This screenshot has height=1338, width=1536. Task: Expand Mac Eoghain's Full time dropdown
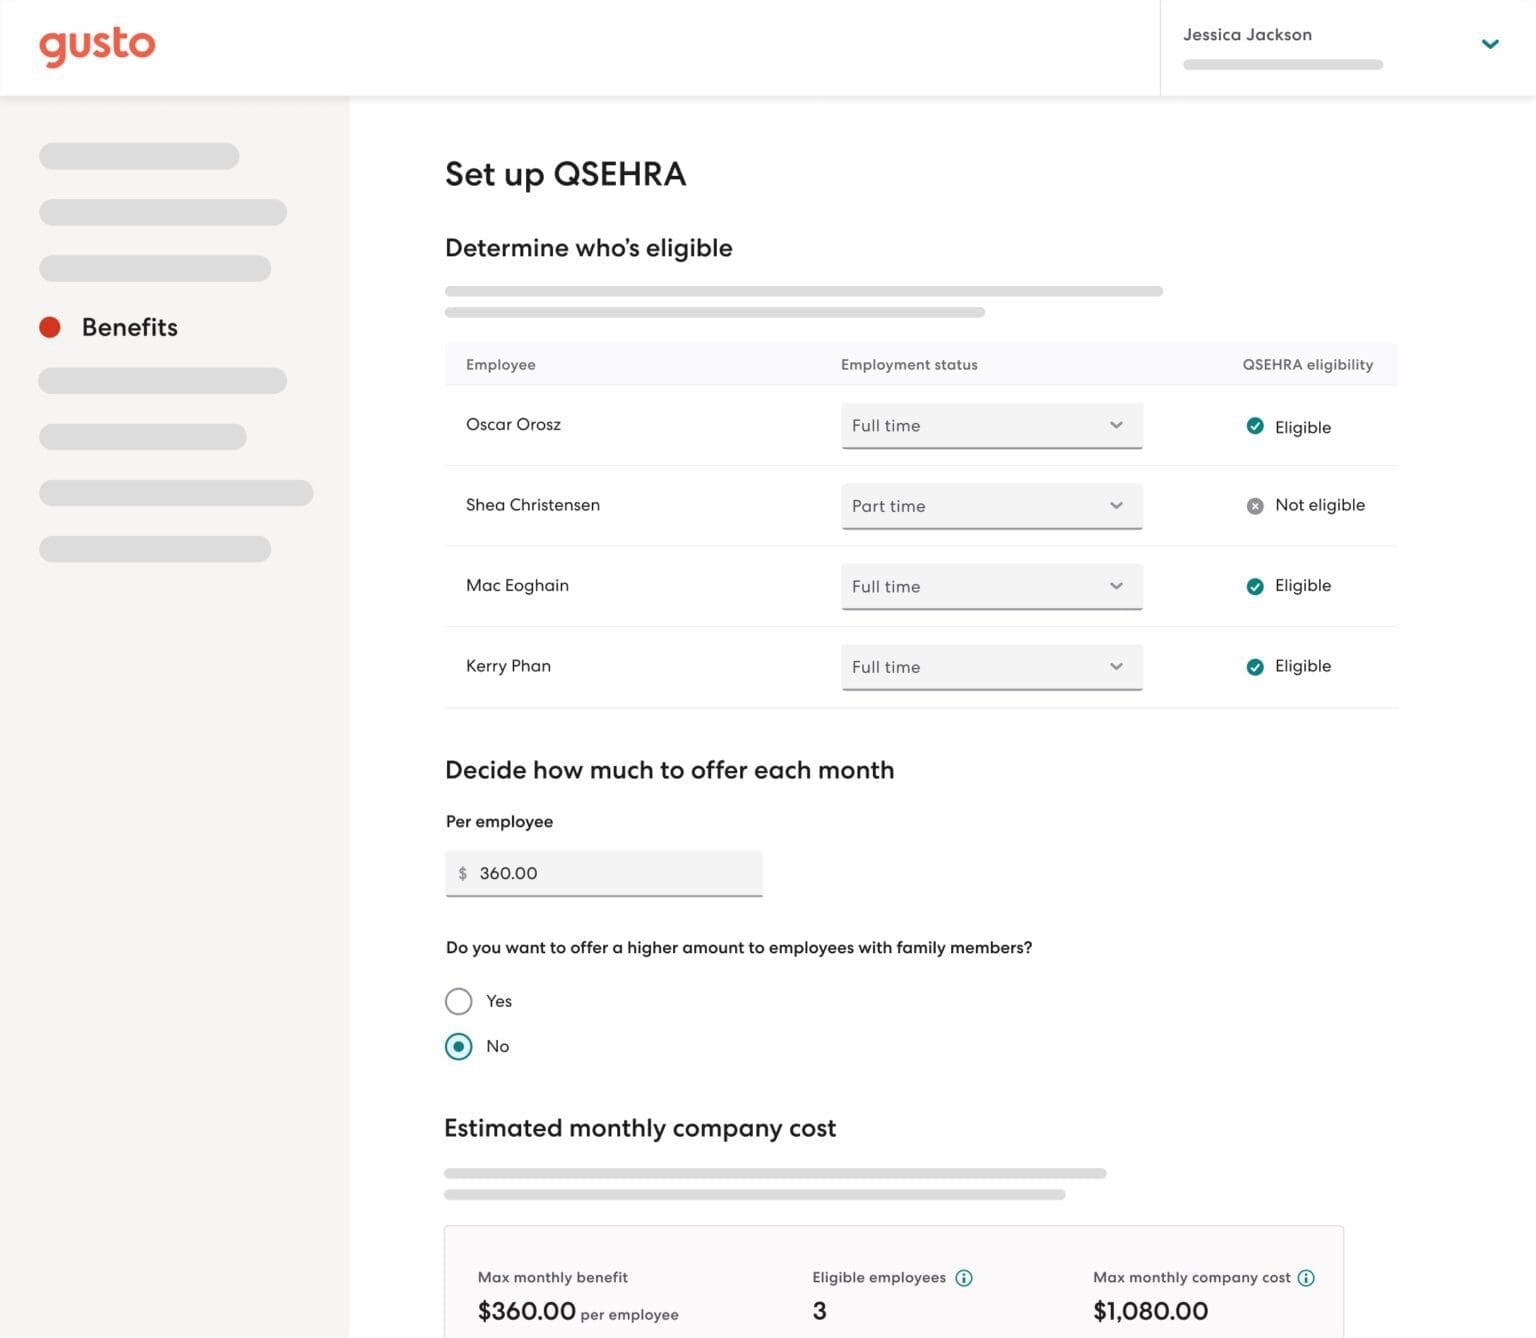pos(992,586)
